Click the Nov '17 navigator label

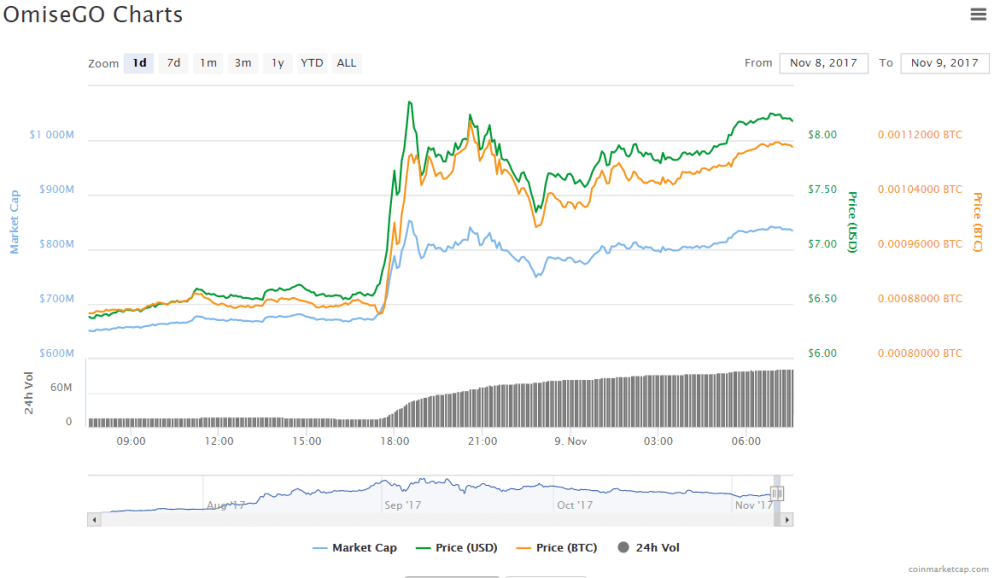pos(753,505)
